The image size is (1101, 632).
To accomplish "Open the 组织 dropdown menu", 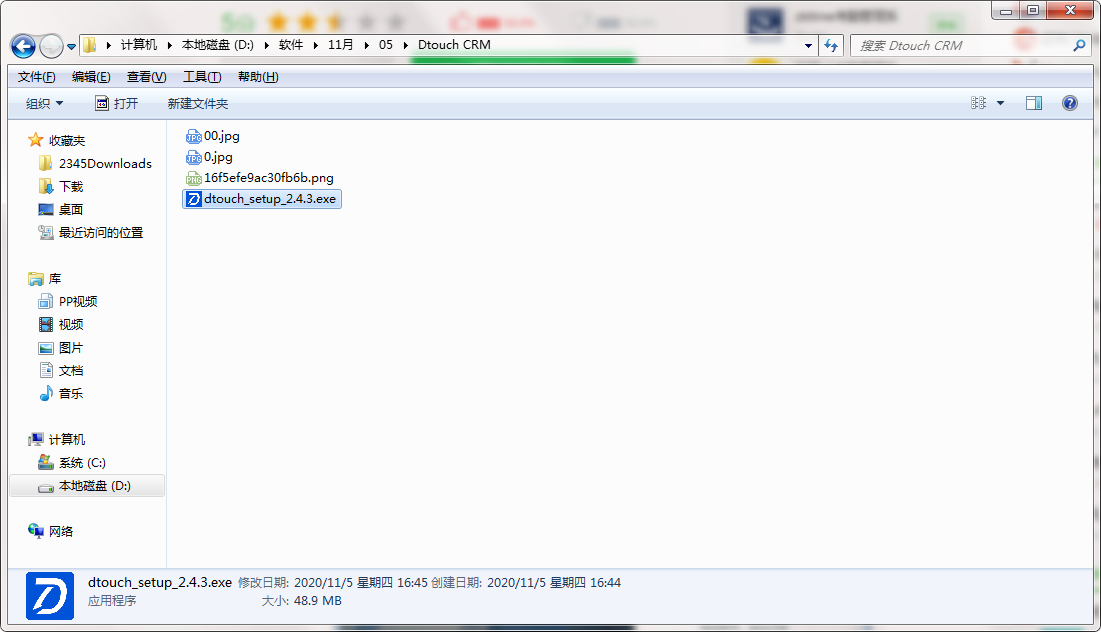I will click(44, 103).
